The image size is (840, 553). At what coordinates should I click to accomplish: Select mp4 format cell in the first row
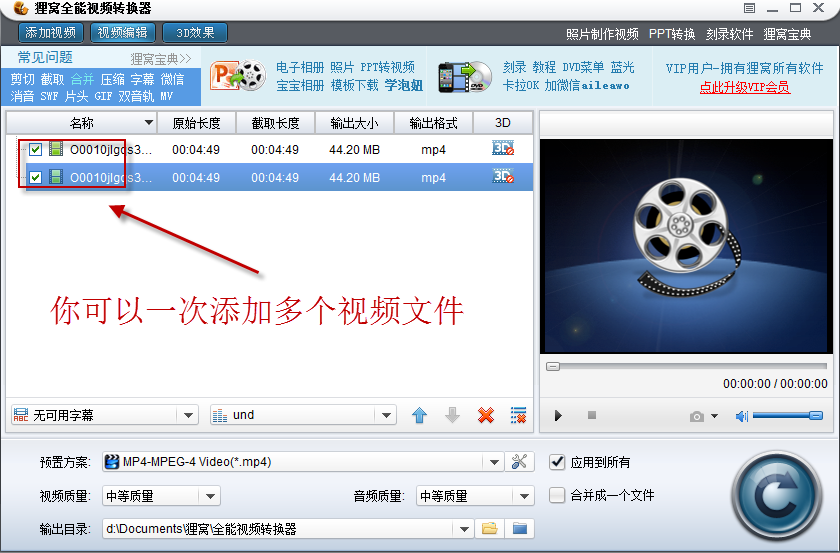click(433, 150)
